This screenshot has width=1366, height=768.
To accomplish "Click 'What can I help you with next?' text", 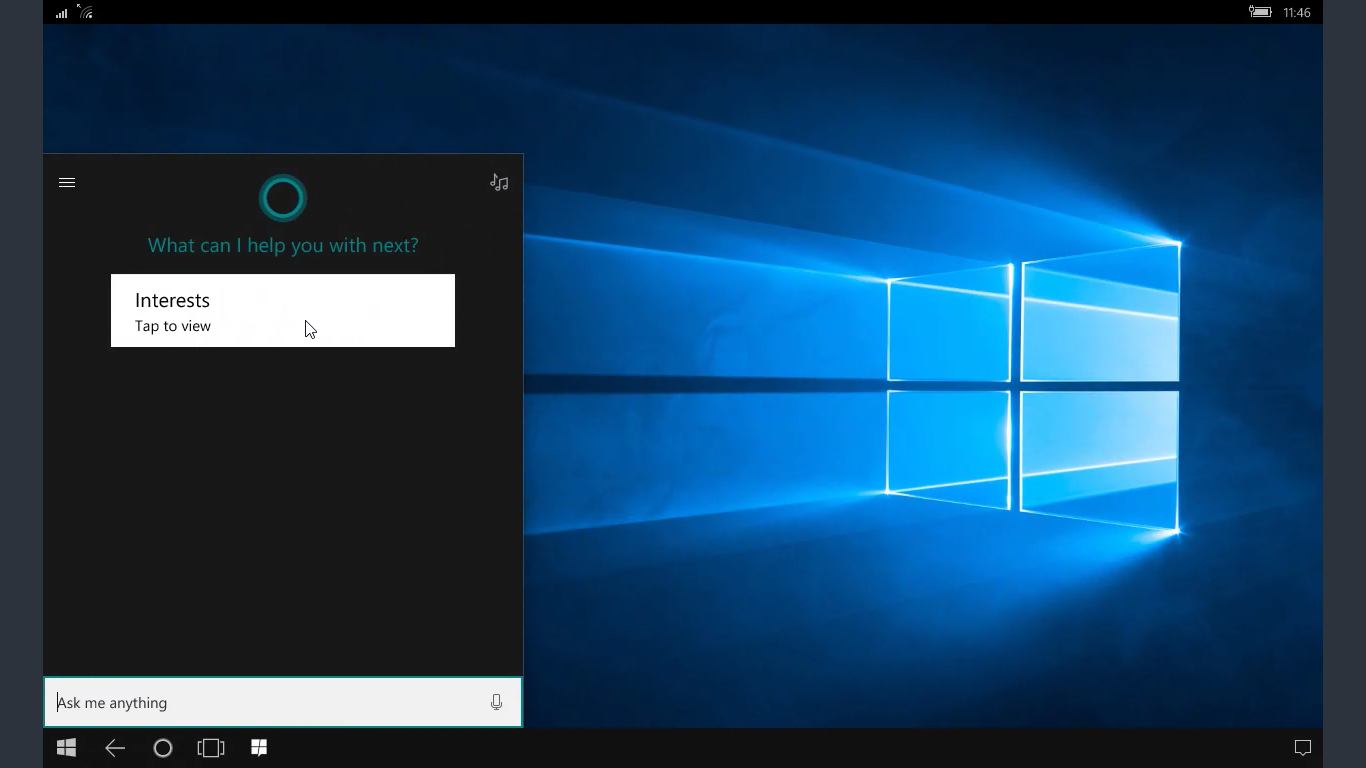I will click(x=283, y=246).
